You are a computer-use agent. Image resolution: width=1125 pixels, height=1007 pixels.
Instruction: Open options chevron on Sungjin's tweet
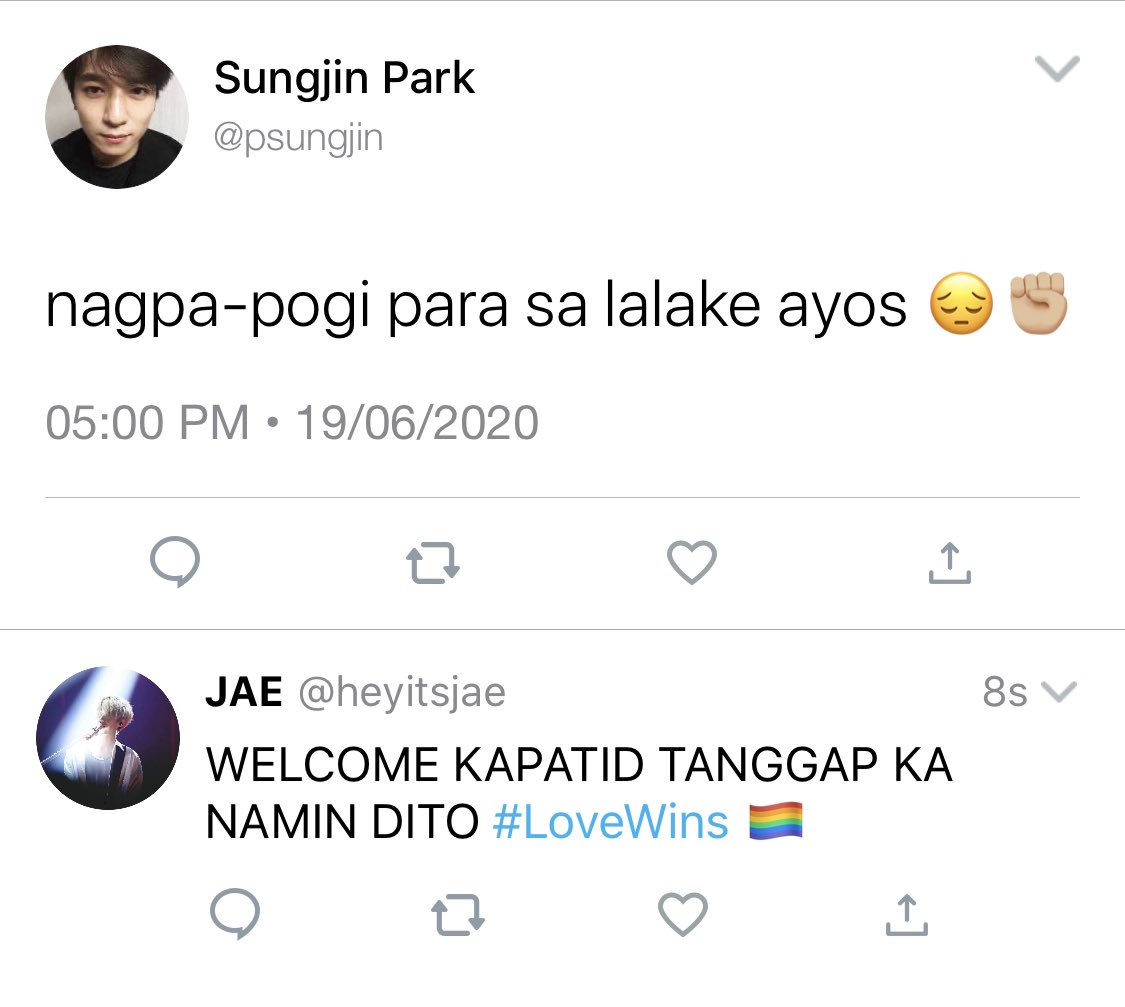(1058, 69)
